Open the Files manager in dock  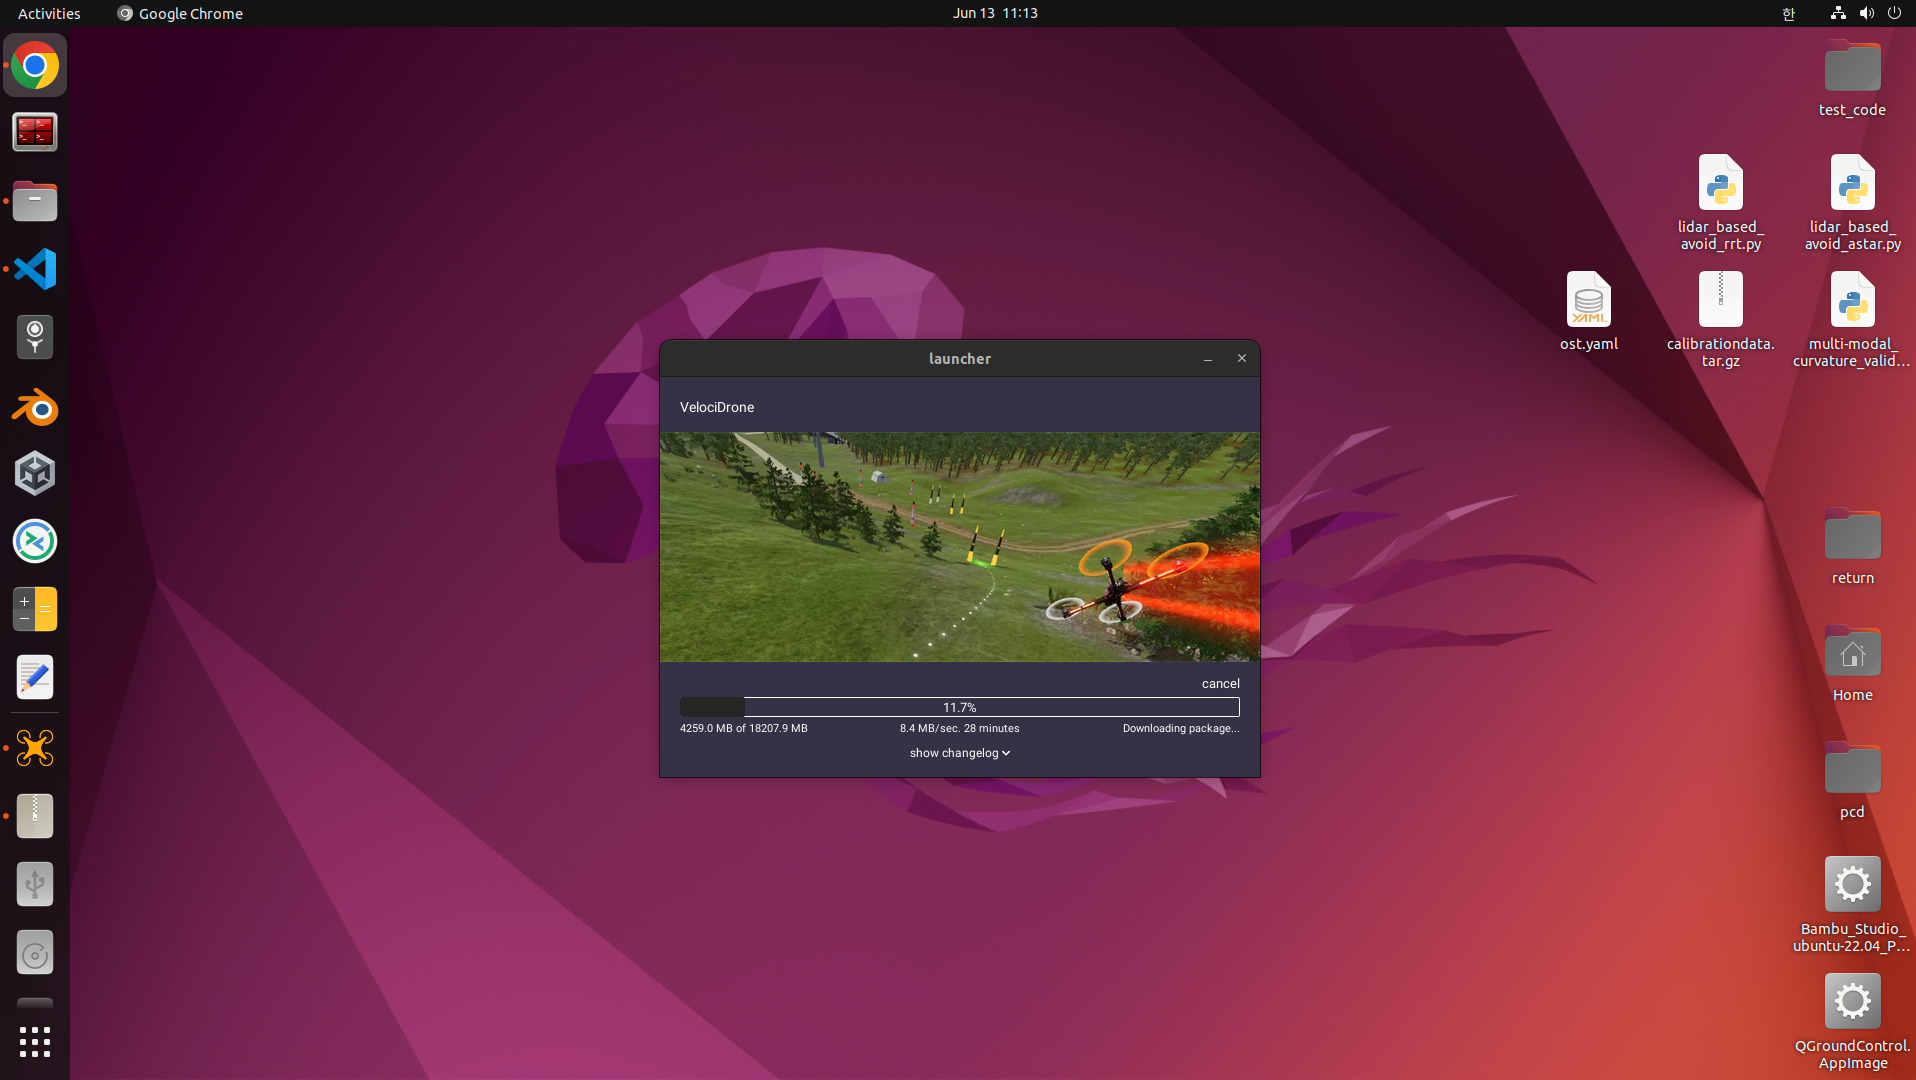35,201
